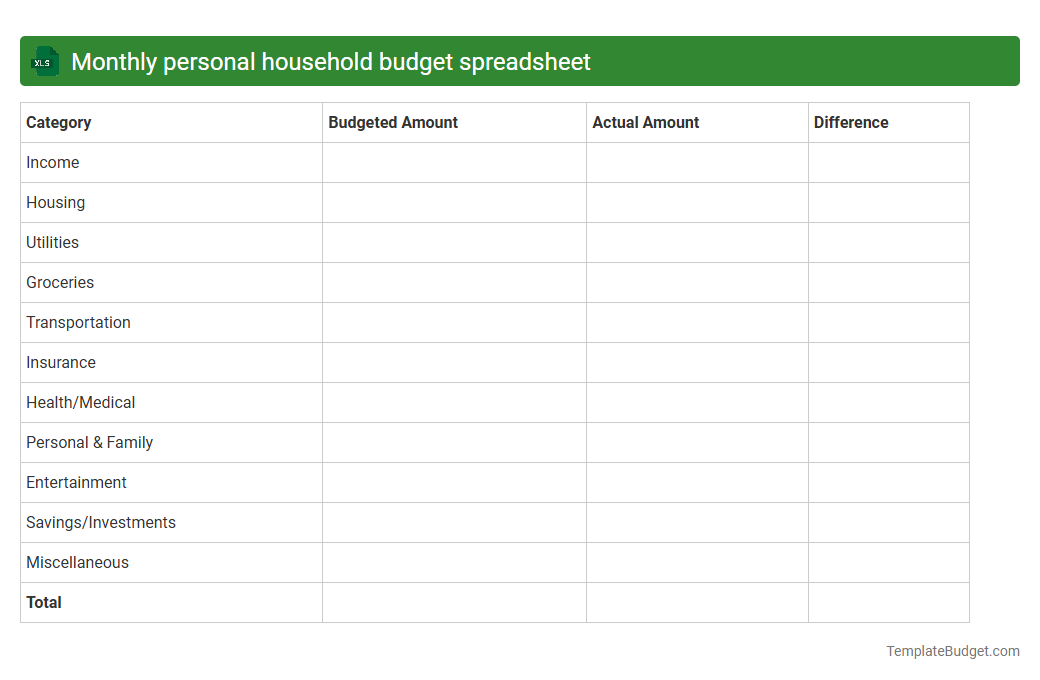Select the Savings/Investments cell
The image size is (1040, 680).
[x=100, y=522]
